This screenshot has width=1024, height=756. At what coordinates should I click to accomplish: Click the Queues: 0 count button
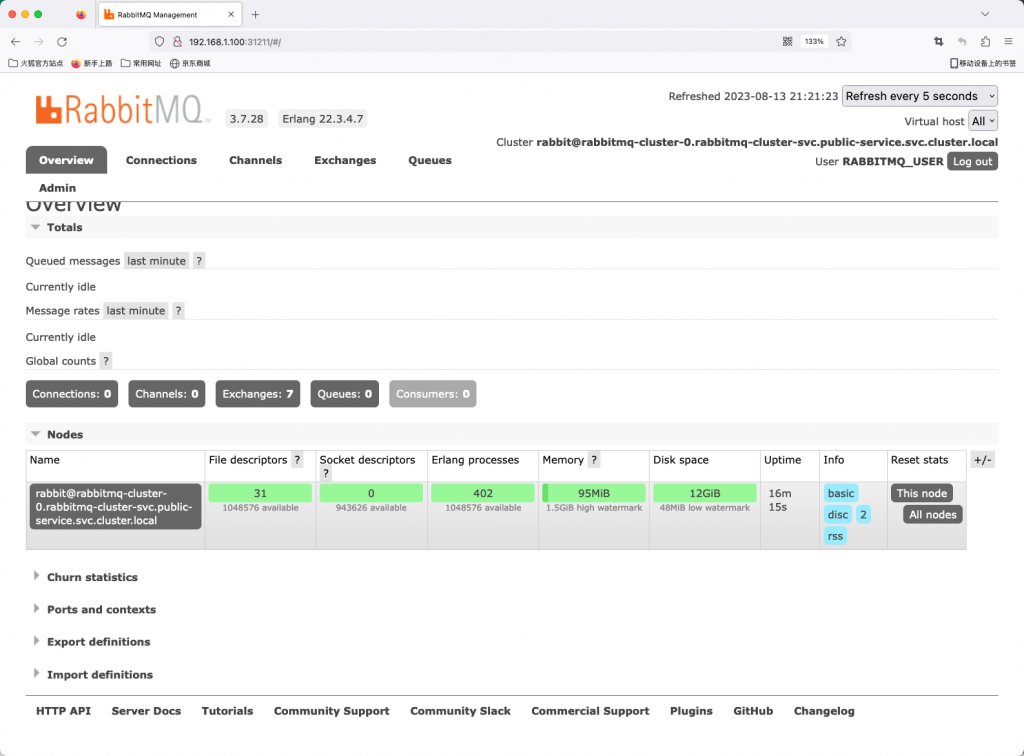pos(344,394)
